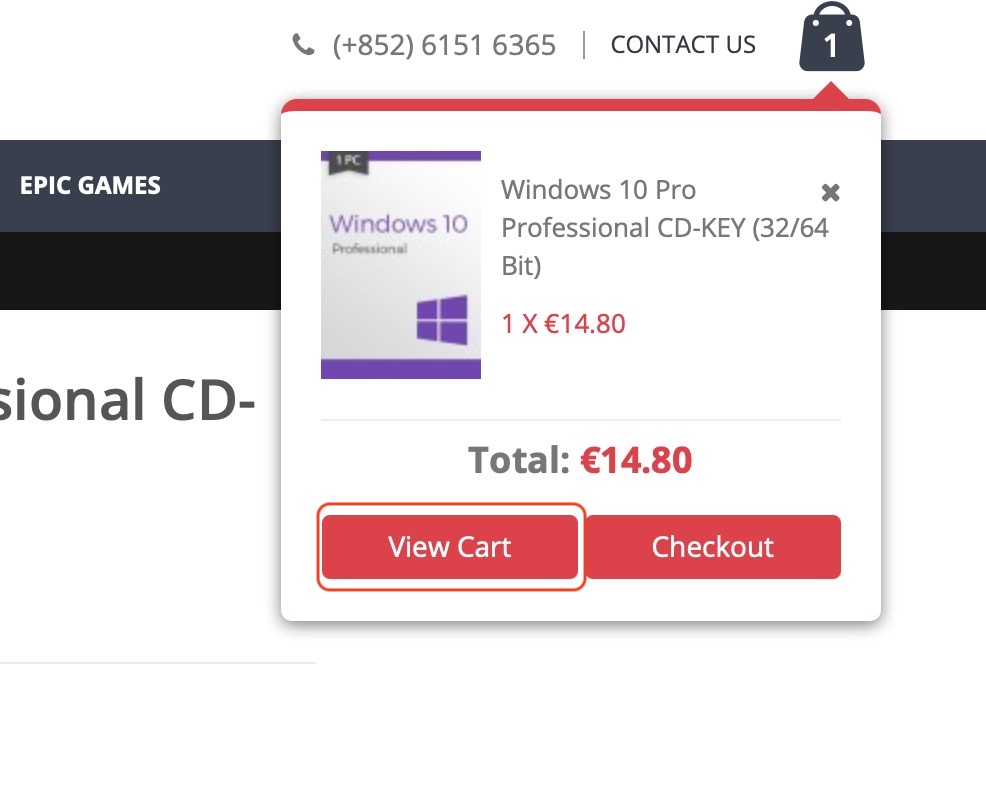Click the "Windows 10" text on product box
Viewport: 986px width, 794px height.
(398, 224)
